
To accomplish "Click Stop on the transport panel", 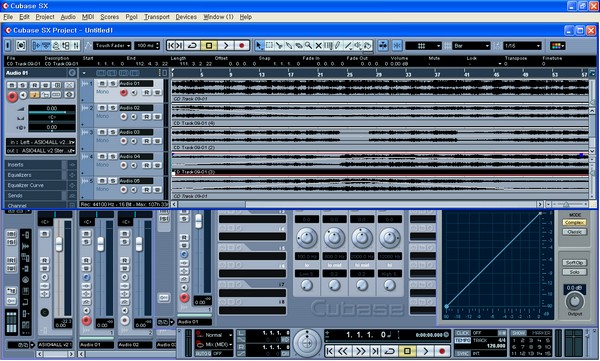I will pos(408,351).
